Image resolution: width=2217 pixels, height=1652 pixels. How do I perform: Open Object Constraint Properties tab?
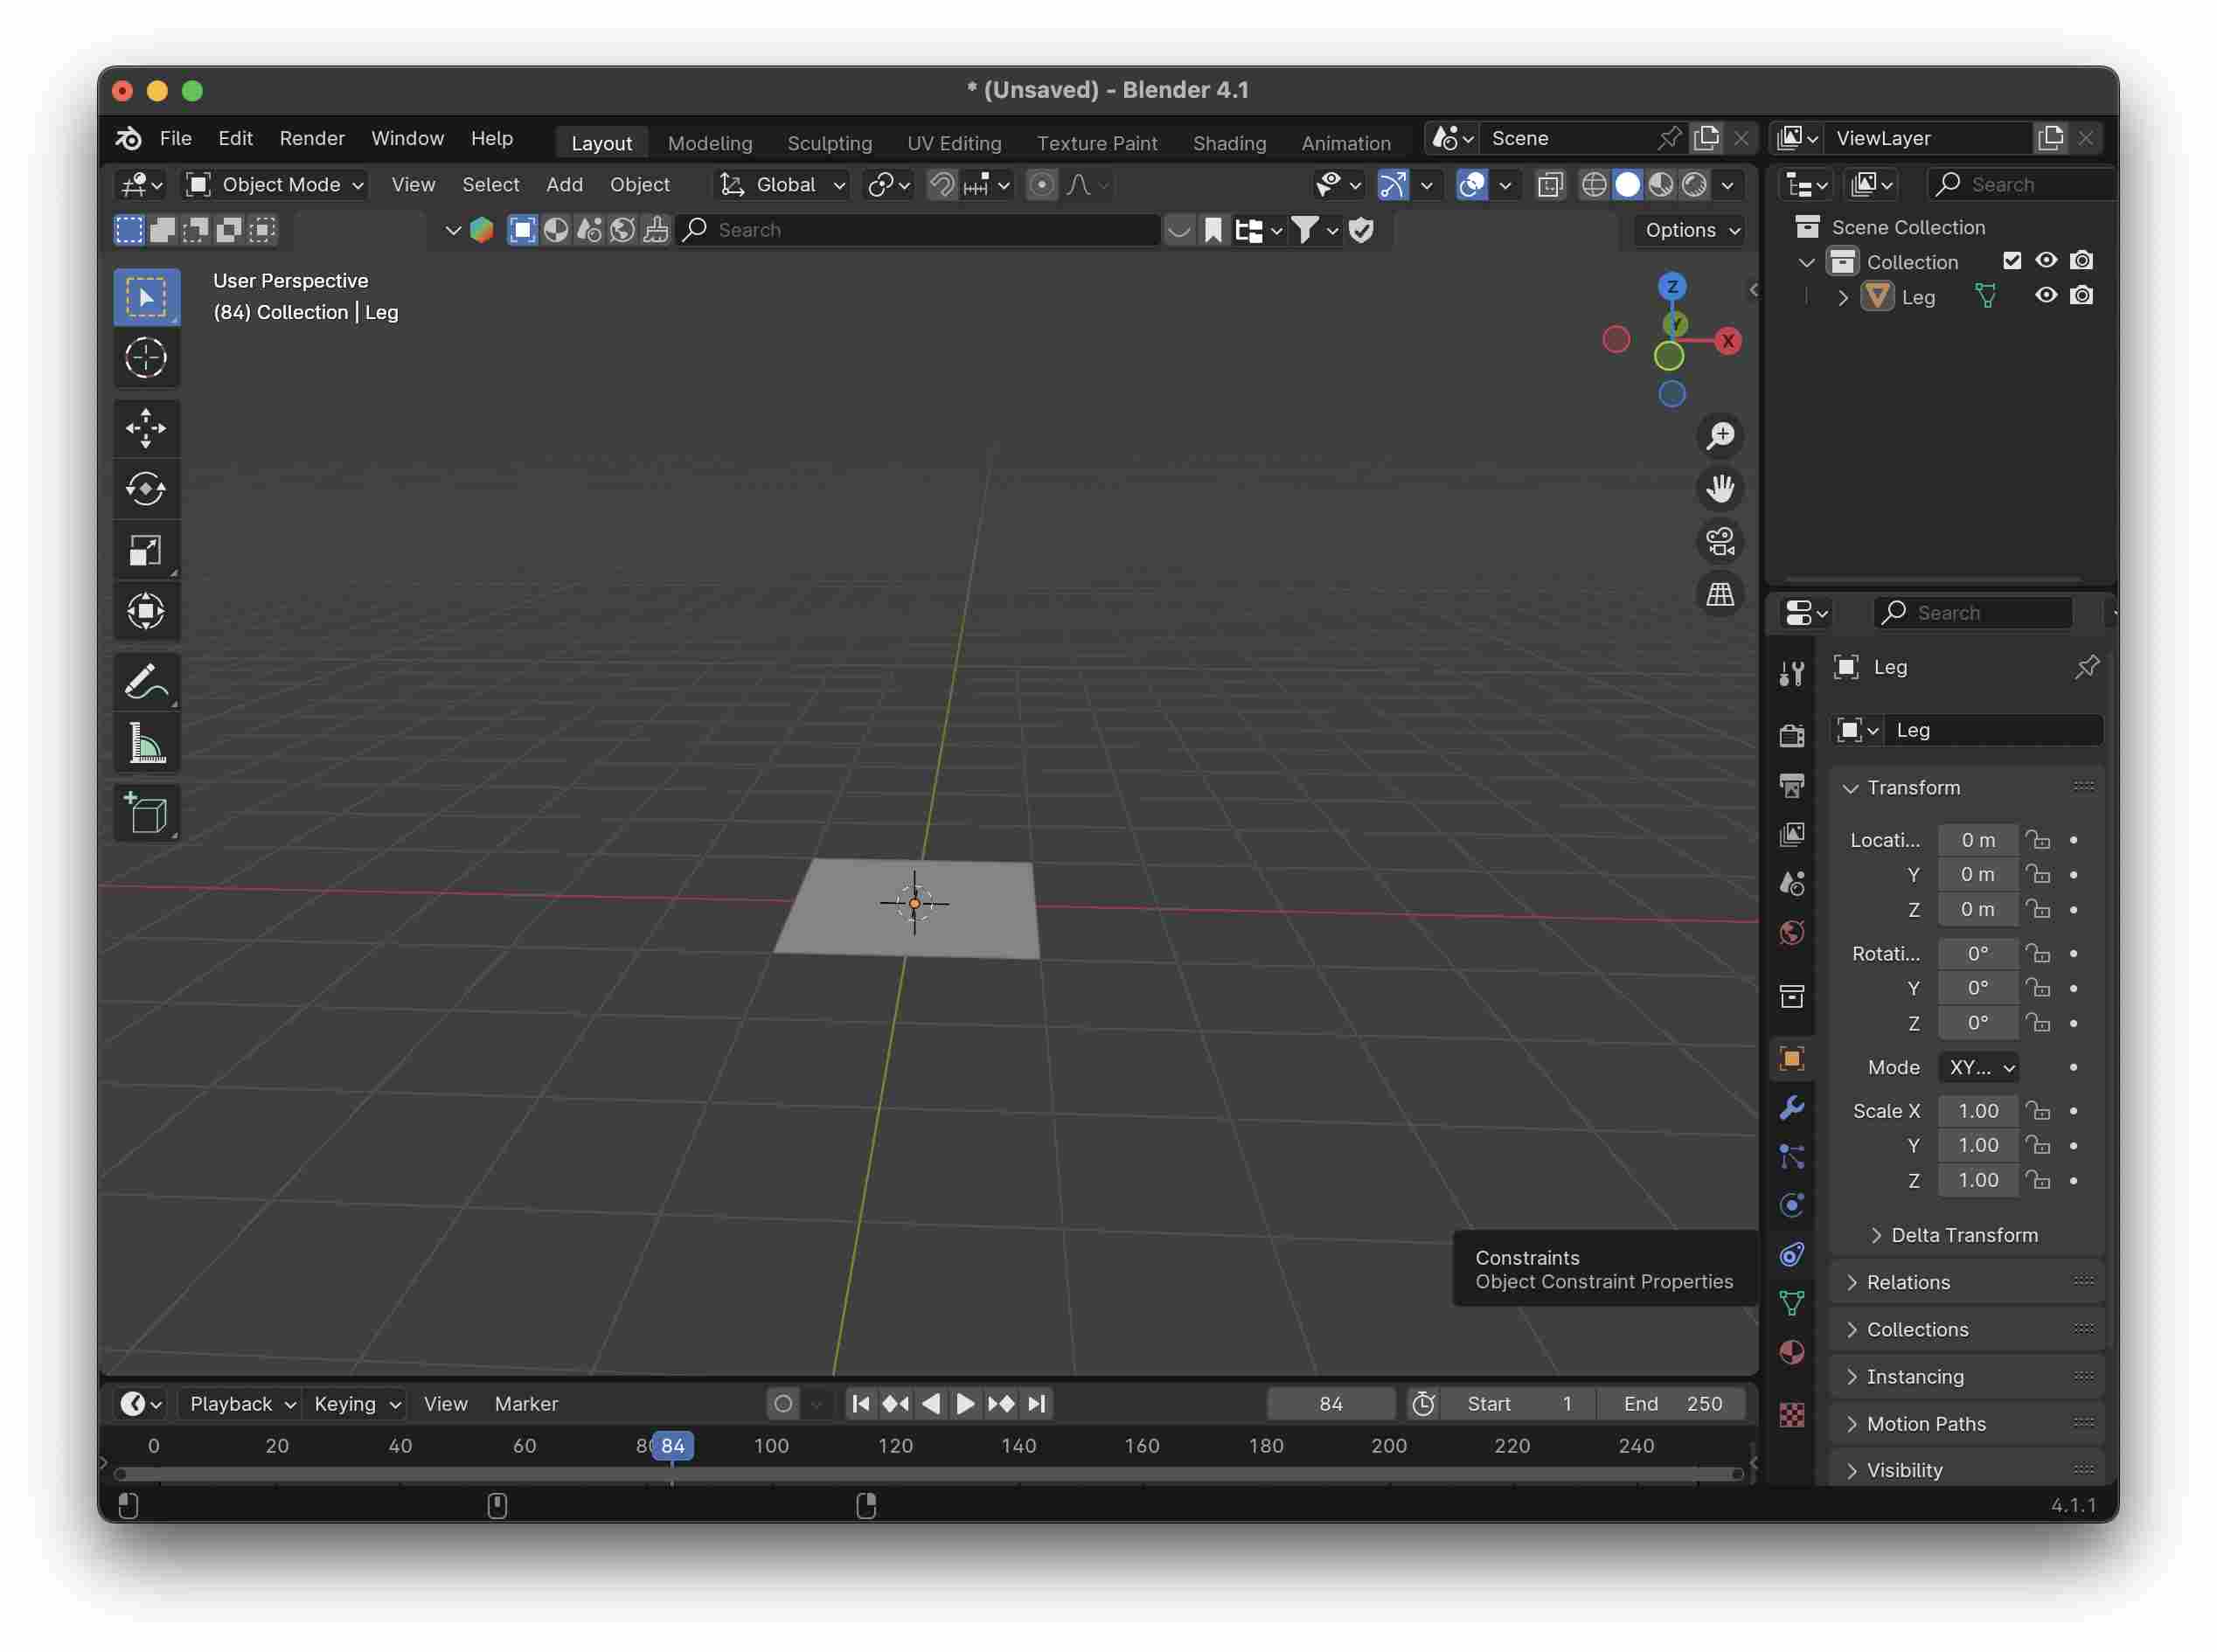(x=1792, y=1255)
